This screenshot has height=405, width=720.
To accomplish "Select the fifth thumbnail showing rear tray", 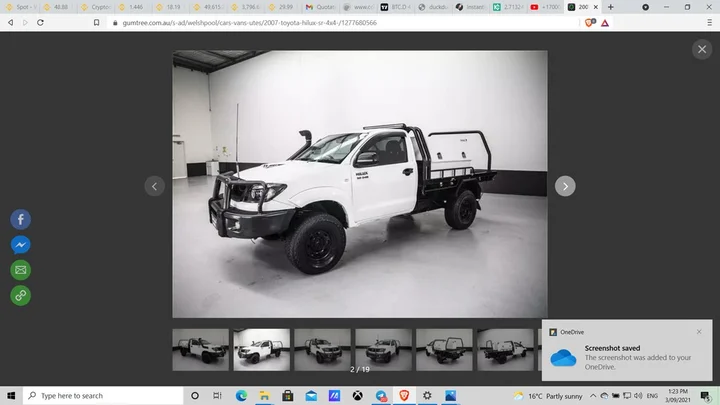I will [444, 349].
